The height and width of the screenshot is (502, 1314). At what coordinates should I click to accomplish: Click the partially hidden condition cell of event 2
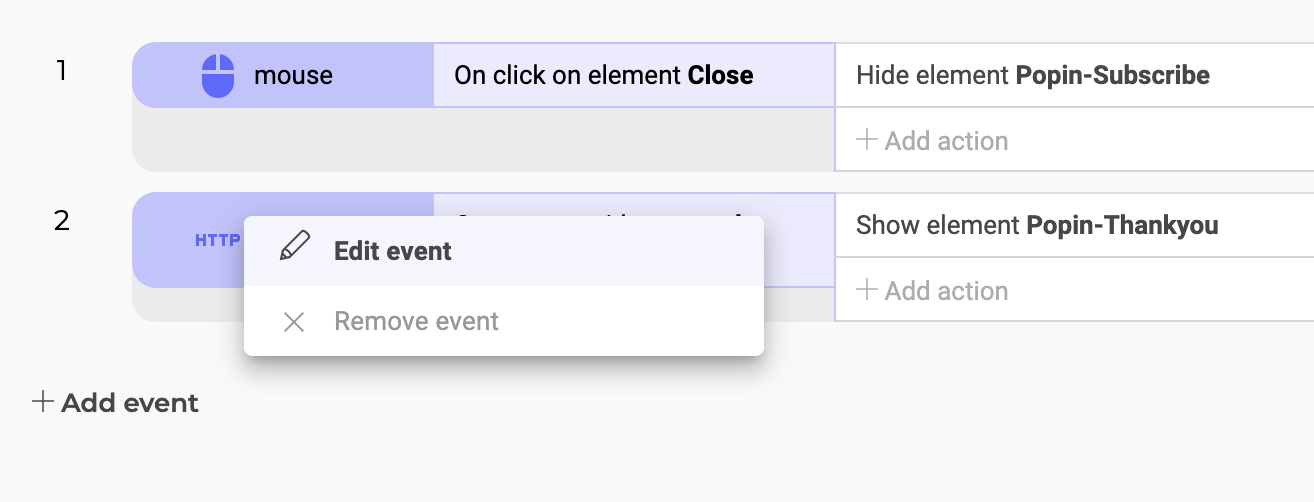click(x=799, y=240)
